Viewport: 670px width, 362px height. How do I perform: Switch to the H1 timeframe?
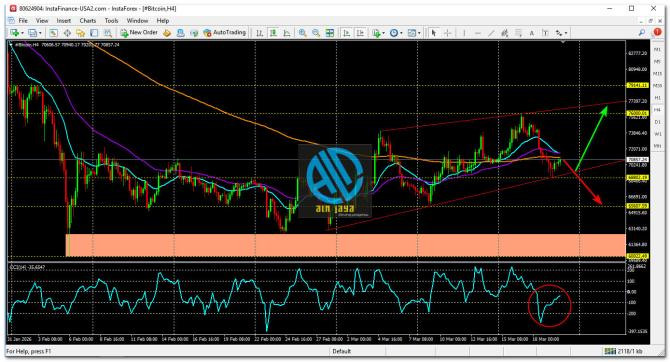tap(657, 98)
